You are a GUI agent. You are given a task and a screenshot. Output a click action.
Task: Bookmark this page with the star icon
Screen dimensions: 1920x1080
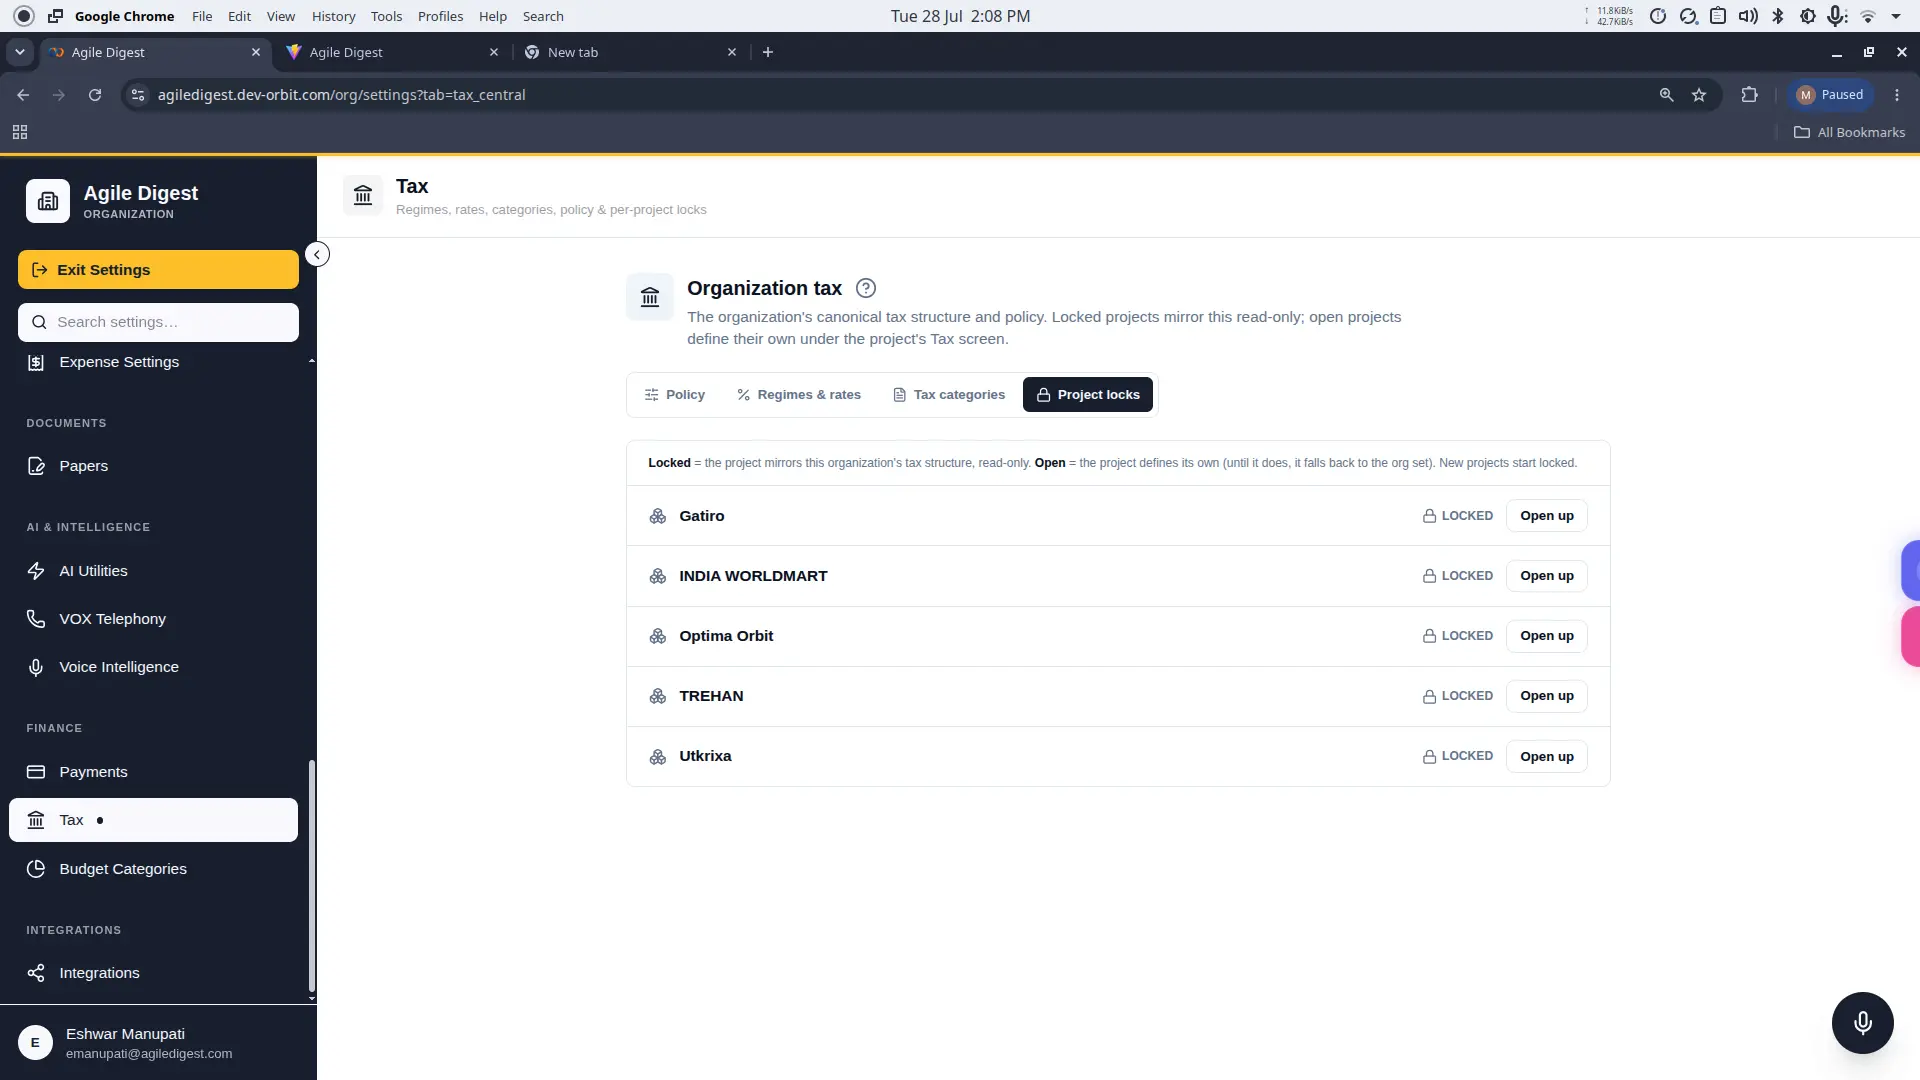pos(1699,95)
